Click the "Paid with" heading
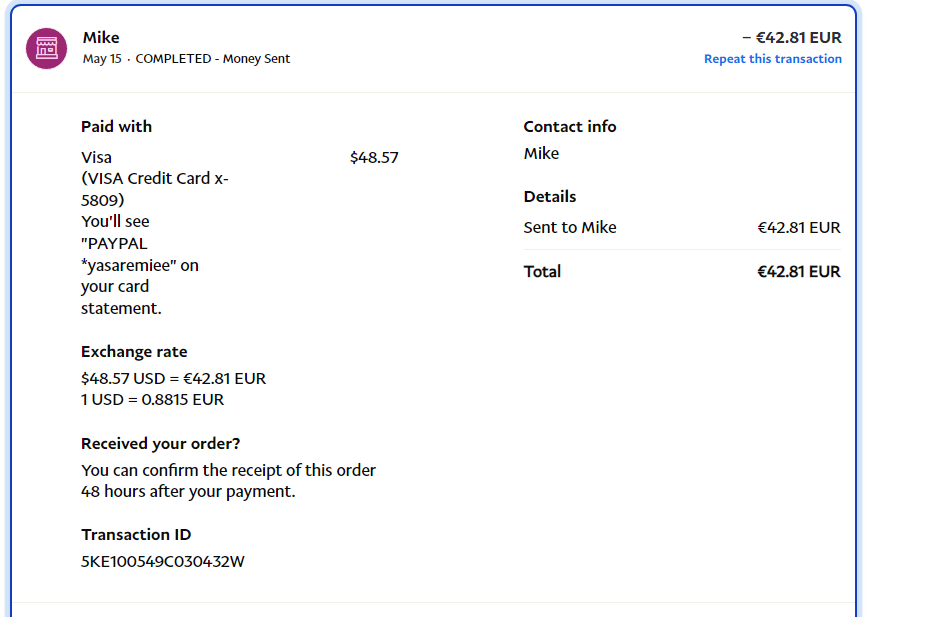The width and height of the screenshot is (934, 617). pyautogui.click(x=116, y=127)
